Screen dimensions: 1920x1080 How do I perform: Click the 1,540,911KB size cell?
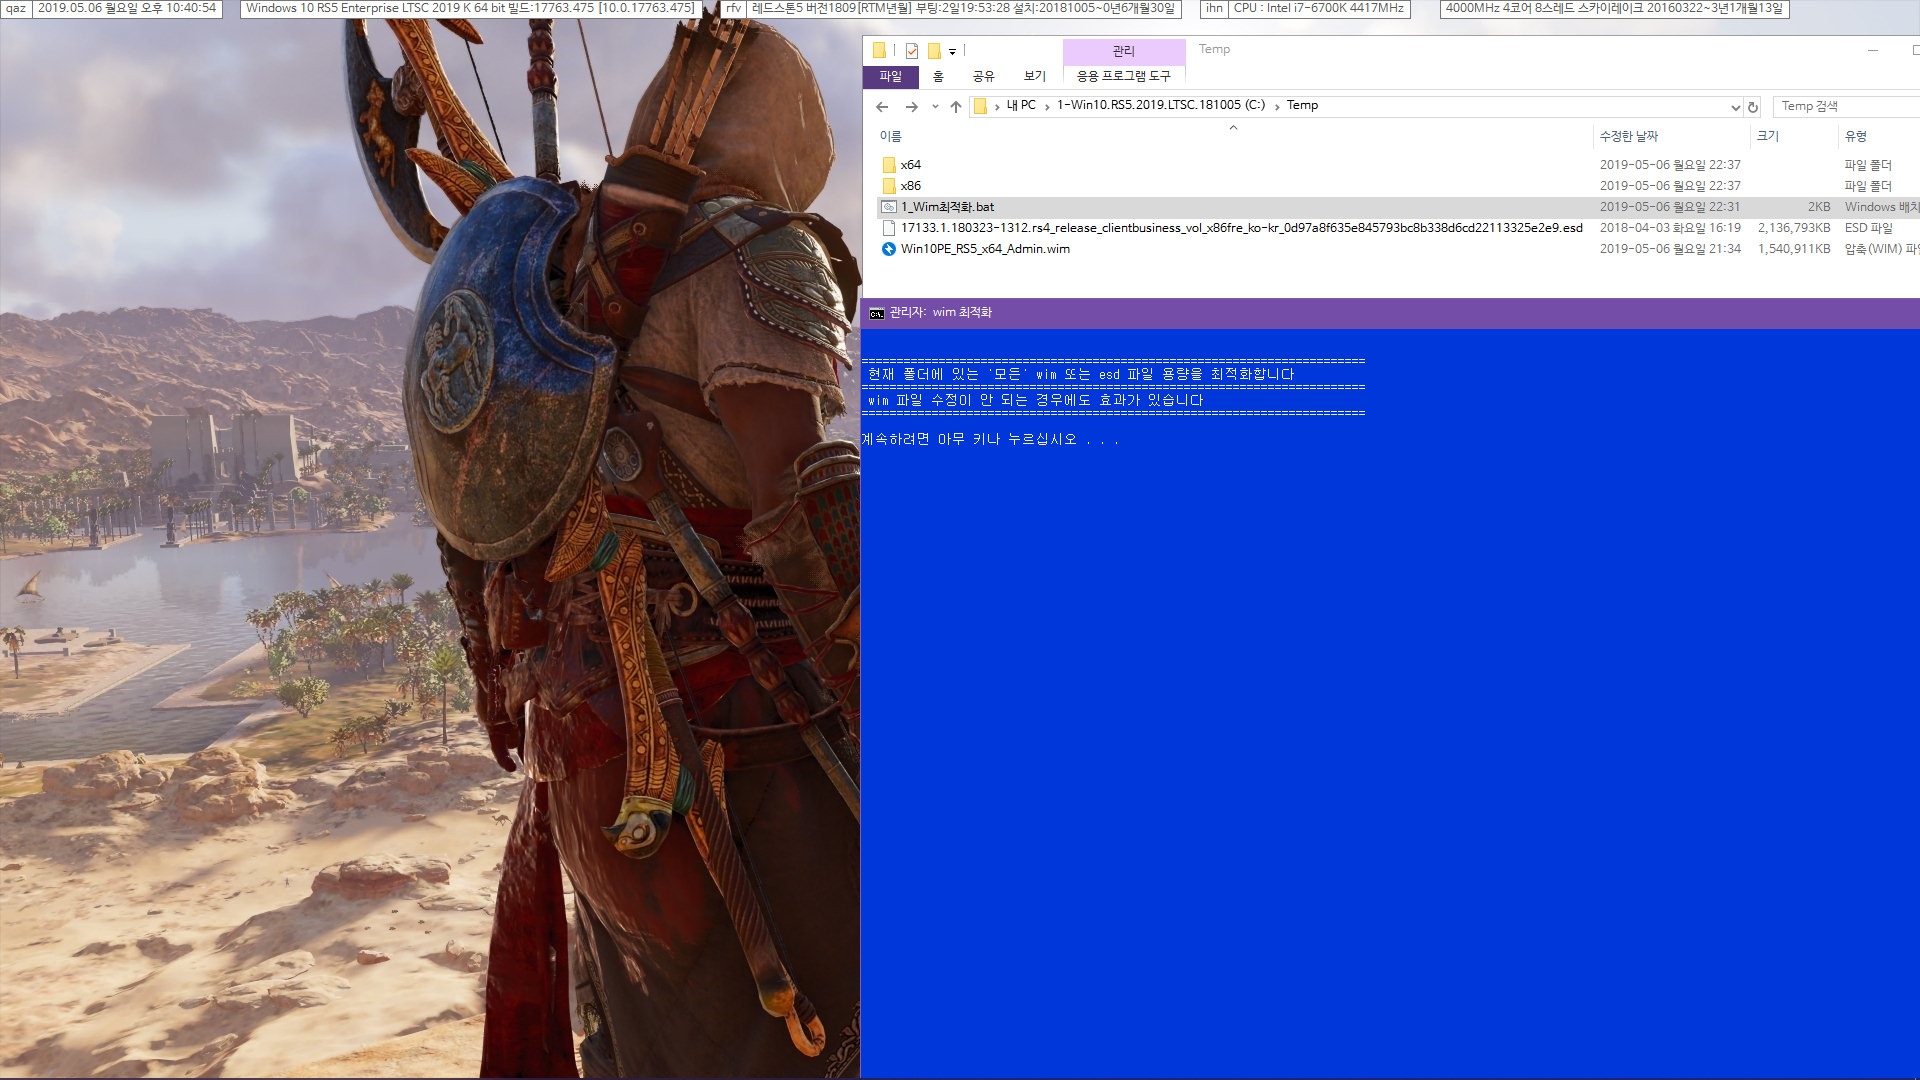pyautogui.click(x=1794, y=249)
